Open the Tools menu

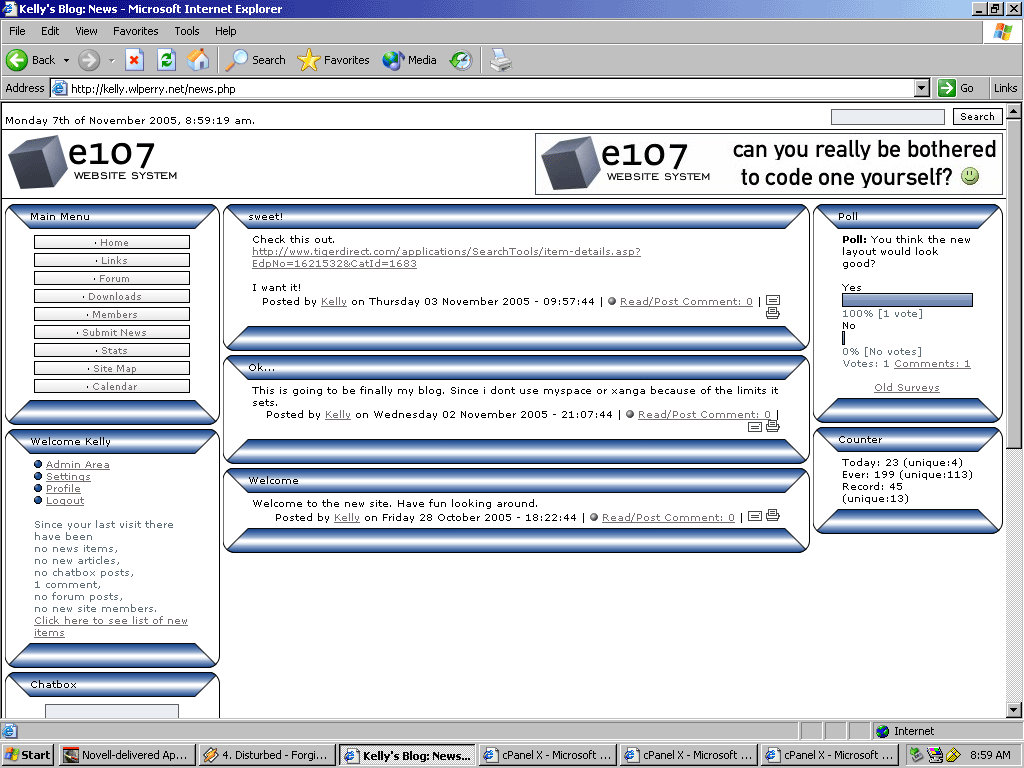click(x=186, y=31)
